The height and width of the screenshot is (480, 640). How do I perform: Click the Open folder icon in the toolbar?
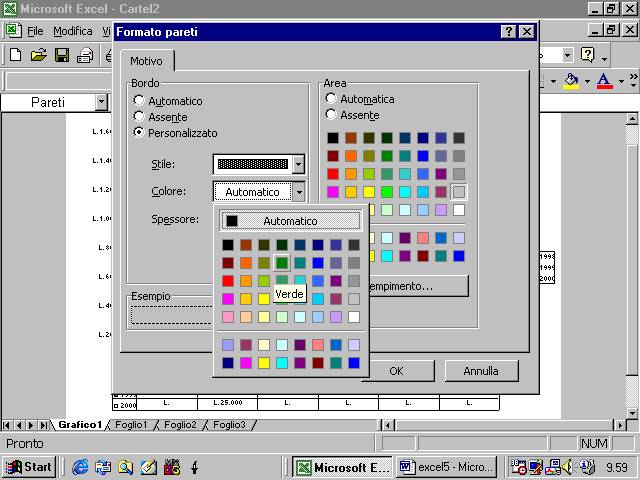(39, 55)
